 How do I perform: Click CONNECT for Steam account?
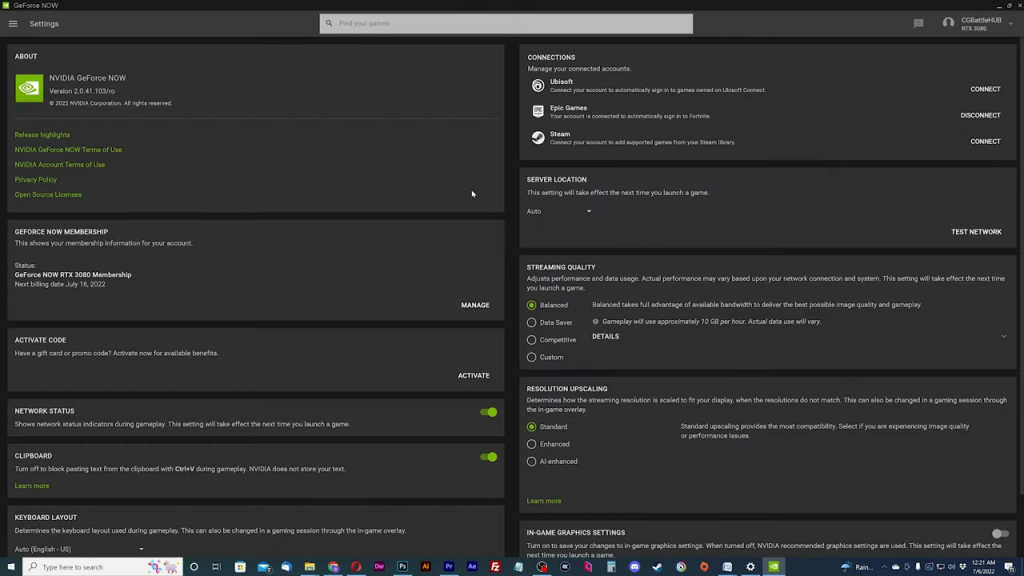985,141
